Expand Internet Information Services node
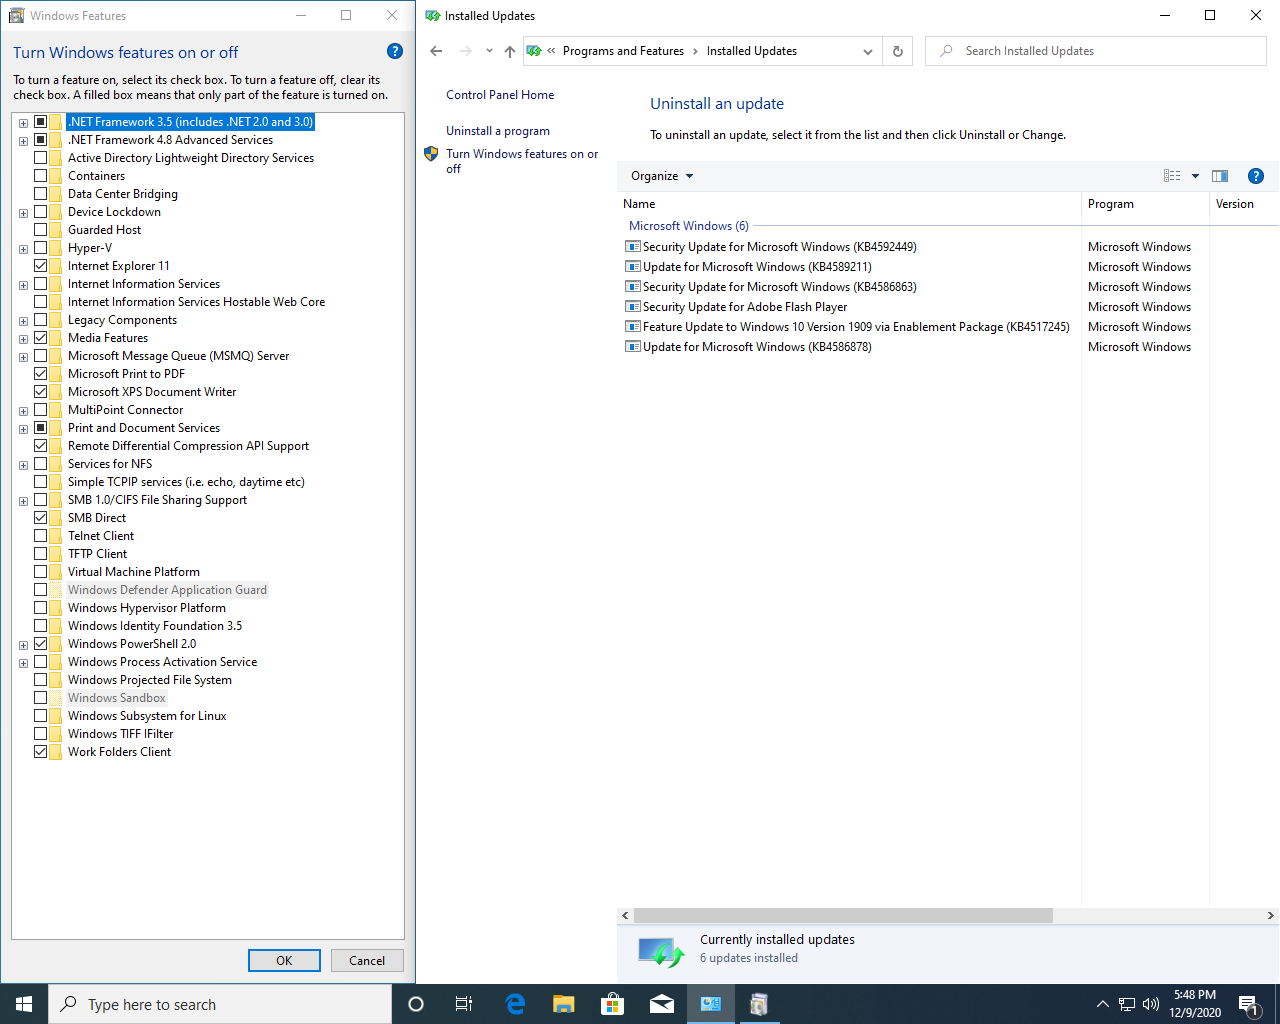The image size is (1280, 1024). [23, 285]
